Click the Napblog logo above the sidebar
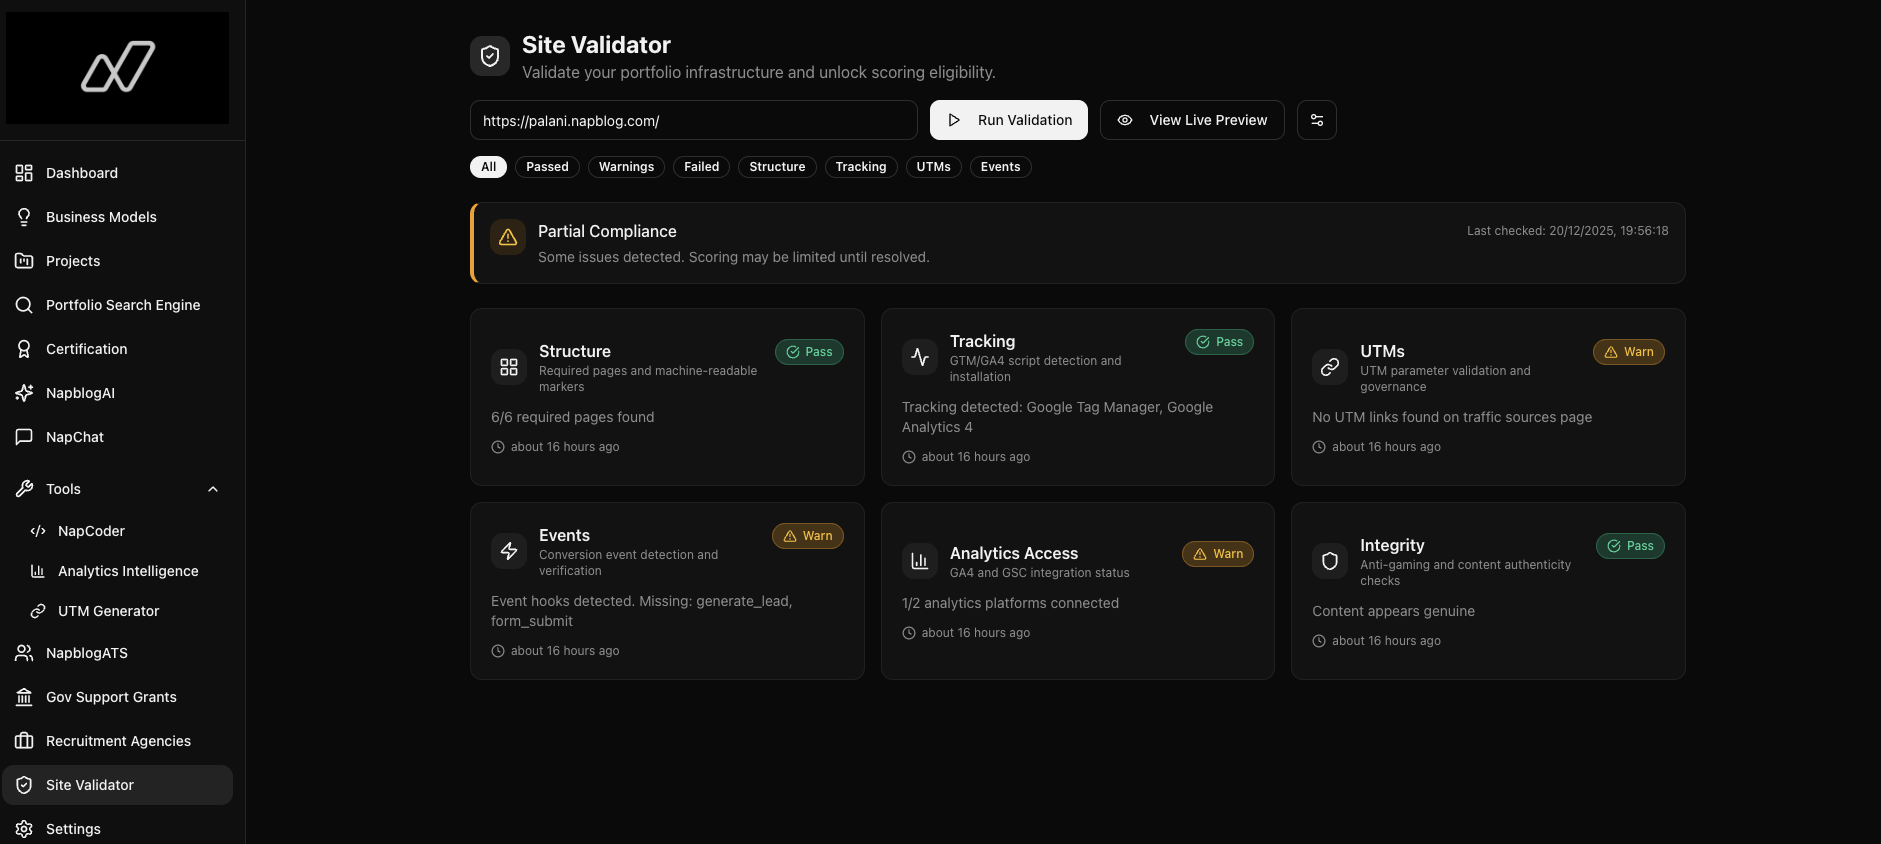The height and width of the screenshot is (844, 1881). pos(118,67)
